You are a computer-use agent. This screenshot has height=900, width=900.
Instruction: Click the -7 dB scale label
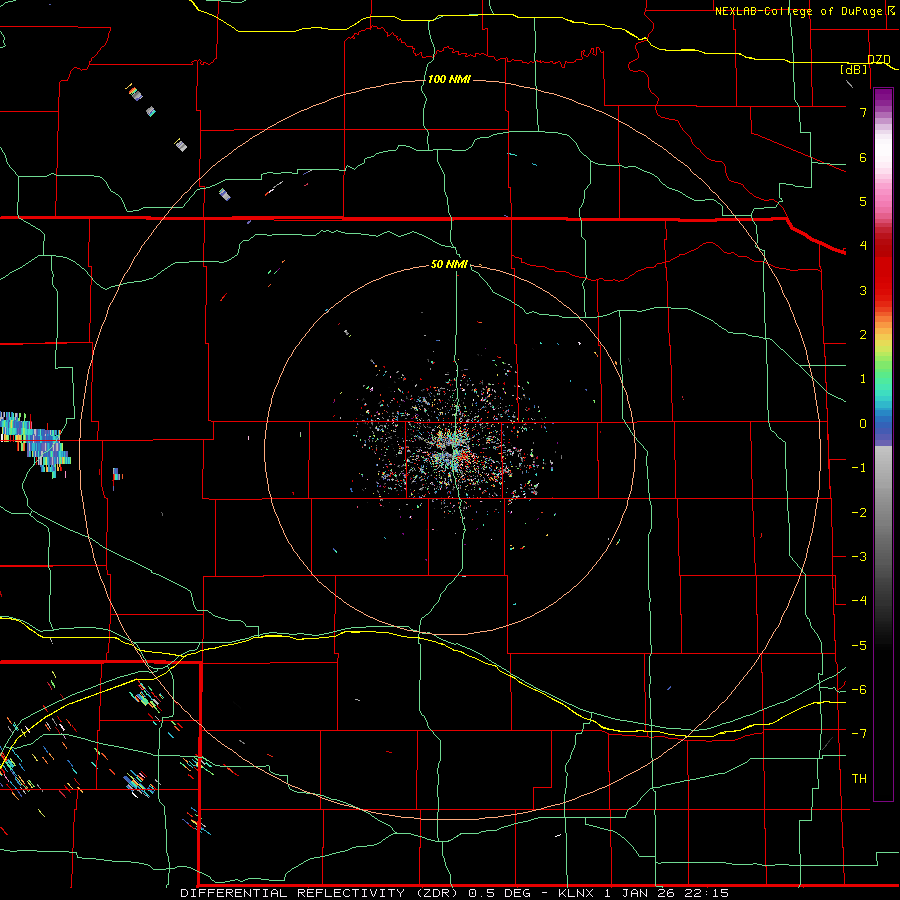(x=859, y=734)
